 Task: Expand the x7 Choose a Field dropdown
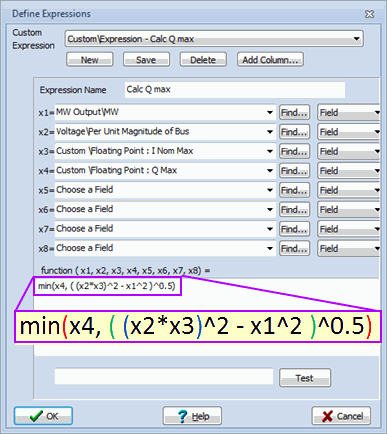click(x=270, y=229)
